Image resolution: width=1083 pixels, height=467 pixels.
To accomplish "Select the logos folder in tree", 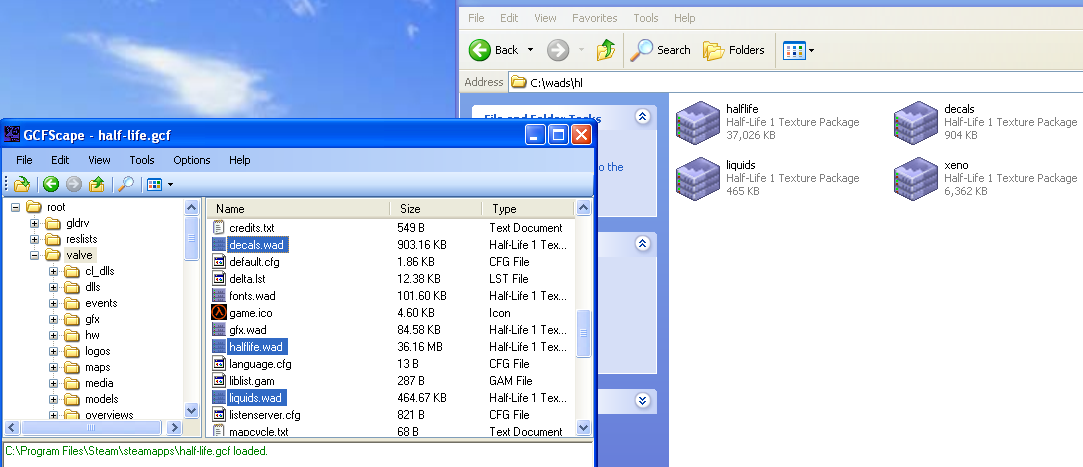I will [x=97, y=351].
